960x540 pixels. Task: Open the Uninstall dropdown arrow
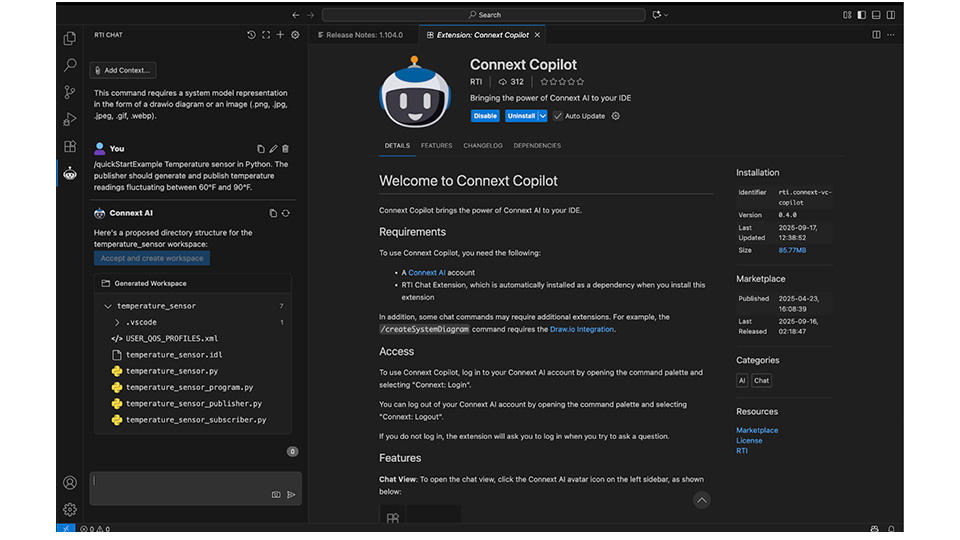(x=543, y=116)
